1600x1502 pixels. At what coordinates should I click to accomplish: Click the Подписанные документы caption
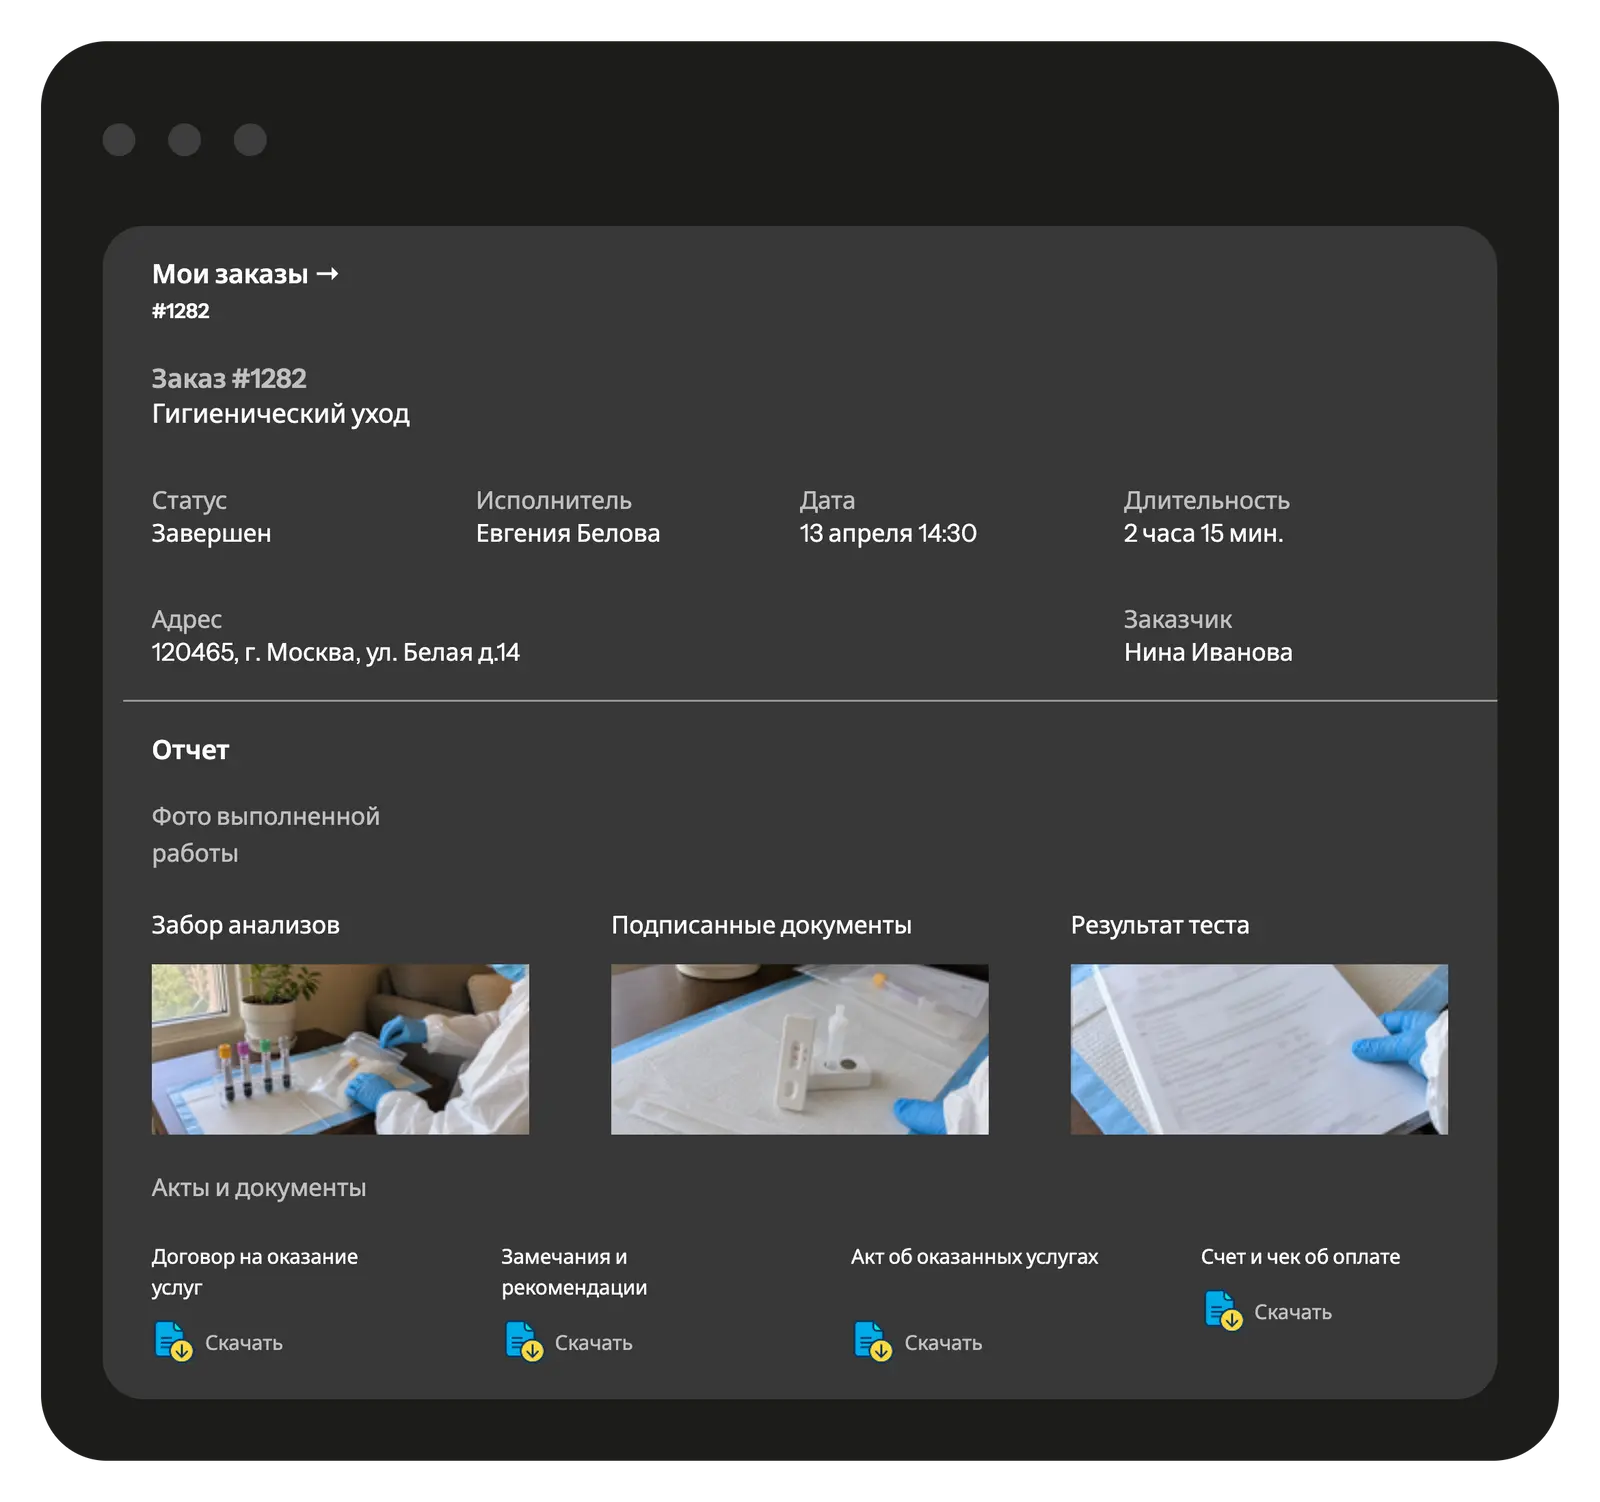click(x=762, y=925)
